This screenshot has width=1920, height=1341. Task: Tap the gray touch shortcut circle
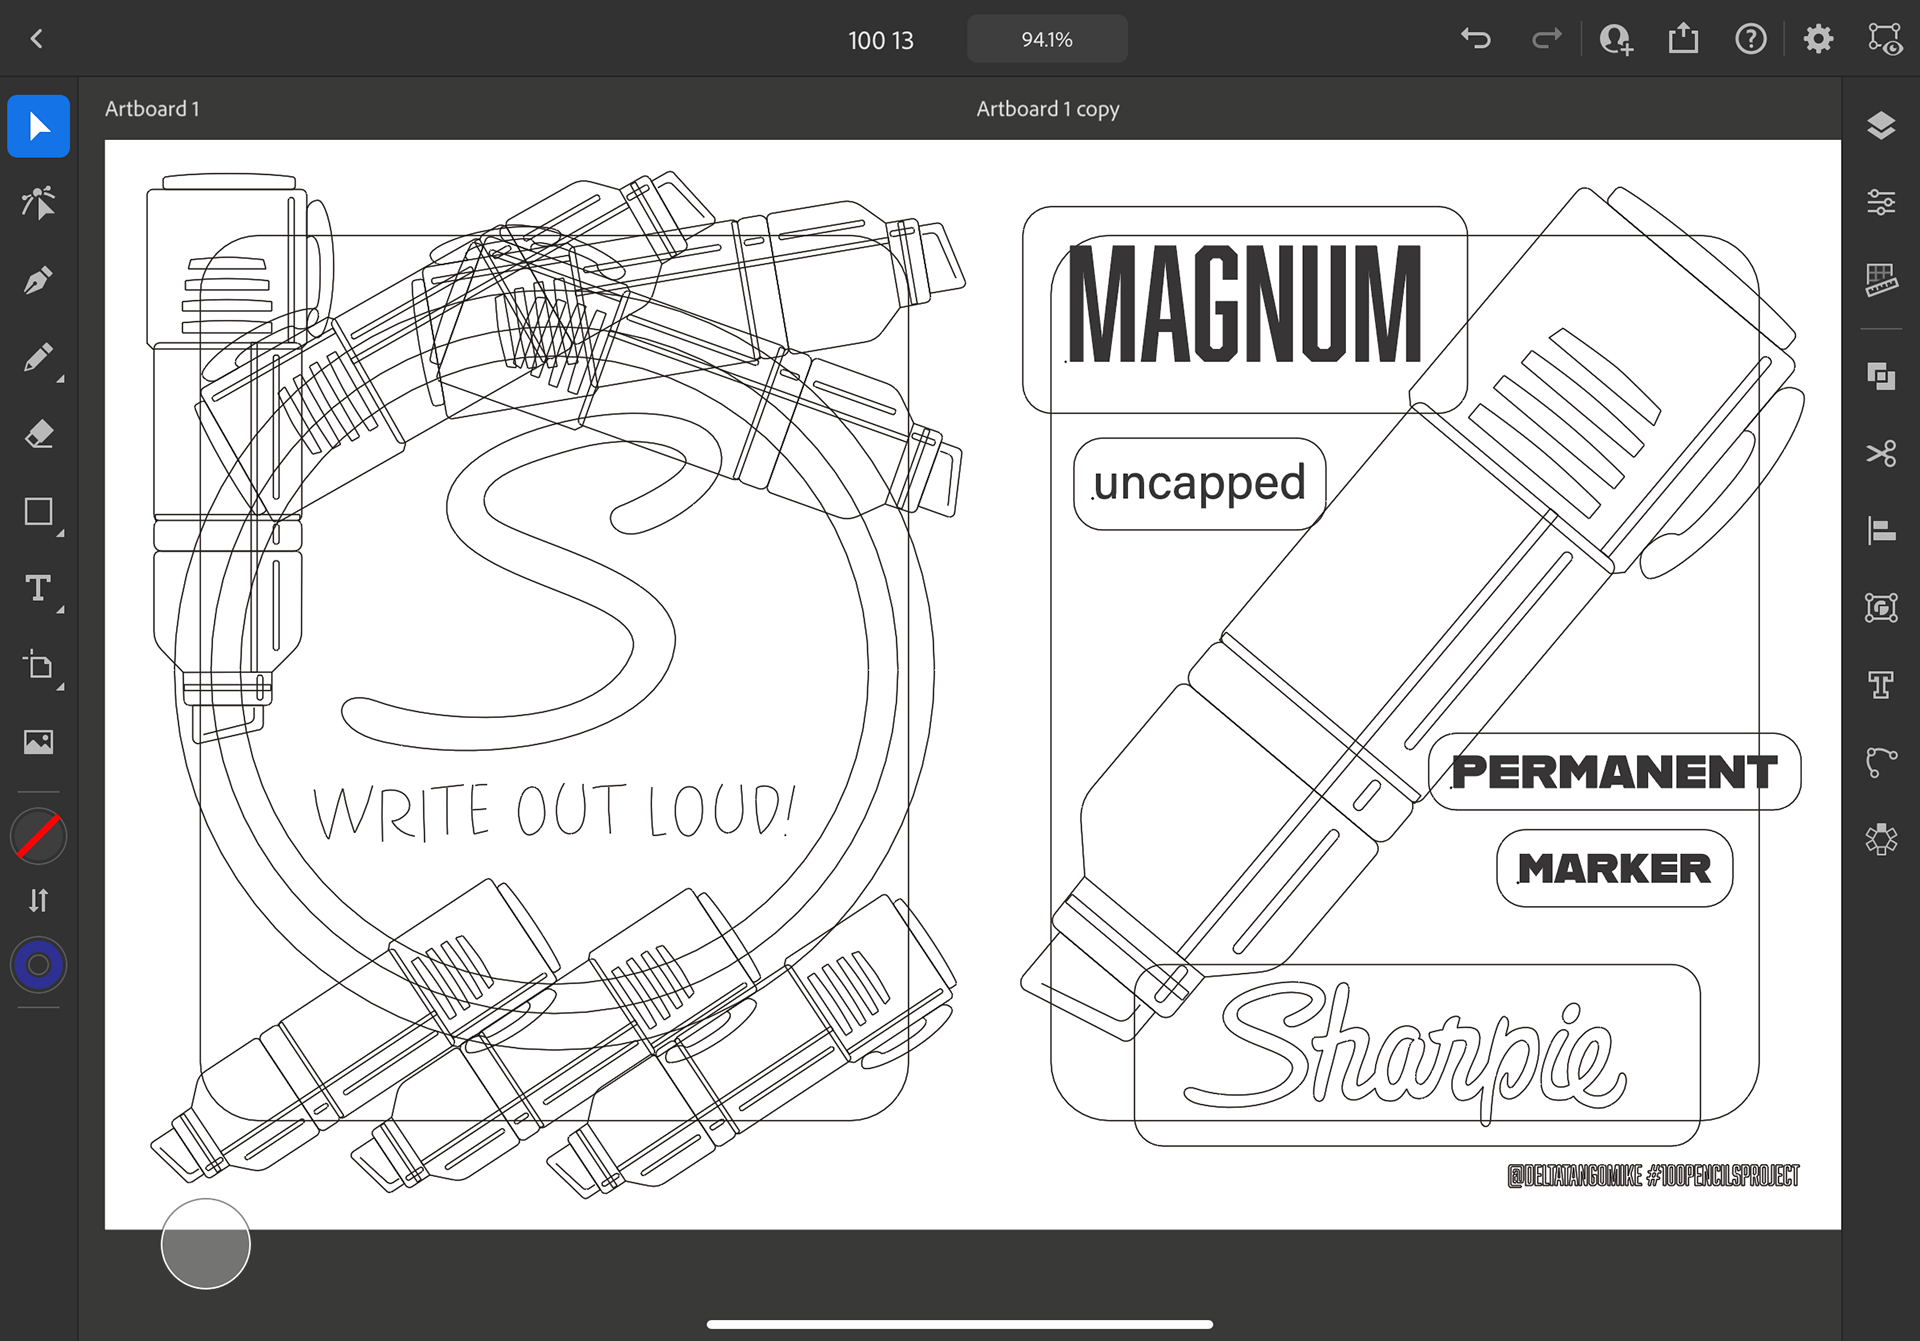[x=206, y=1244]
